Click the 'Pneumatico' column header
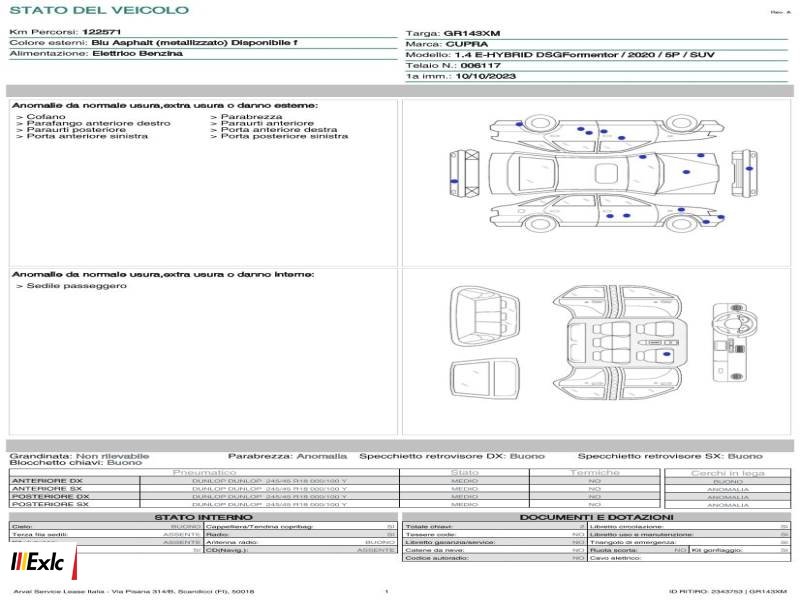The width and height of the screenshot is (800, 600). coord(205,473)
